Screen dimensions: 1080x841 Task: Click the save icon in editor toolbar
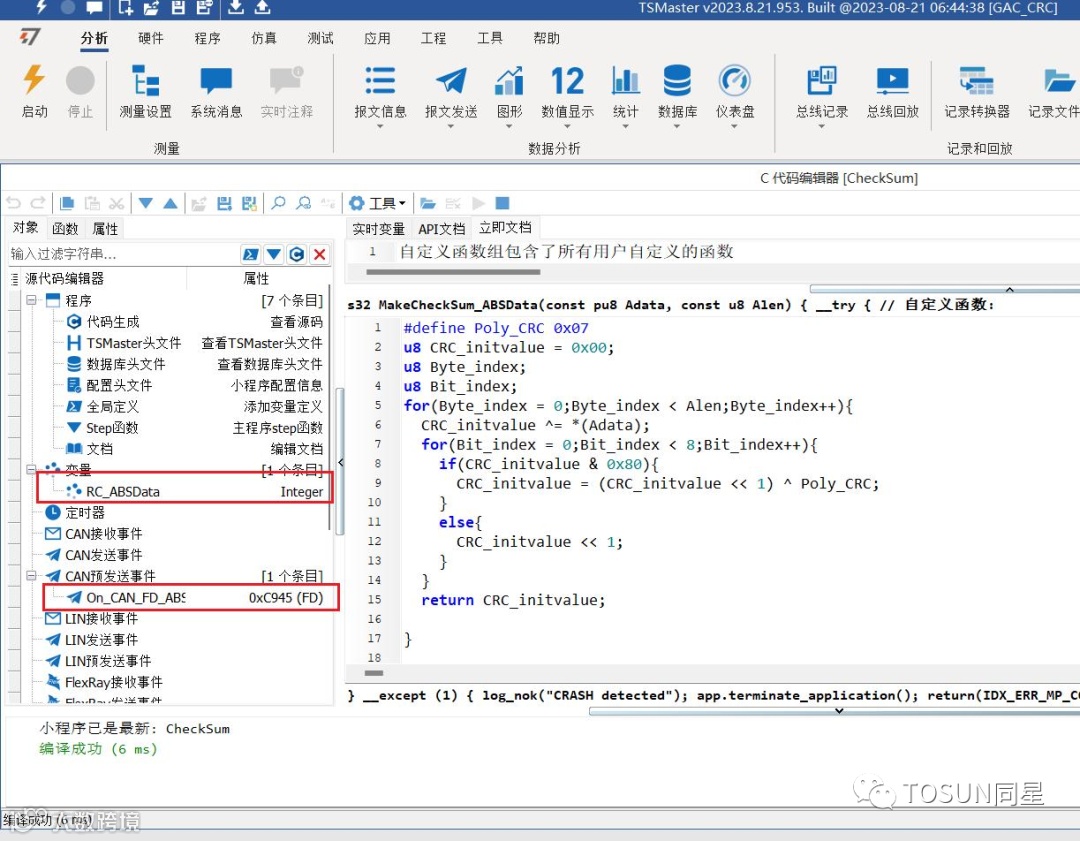click(224, 203)
